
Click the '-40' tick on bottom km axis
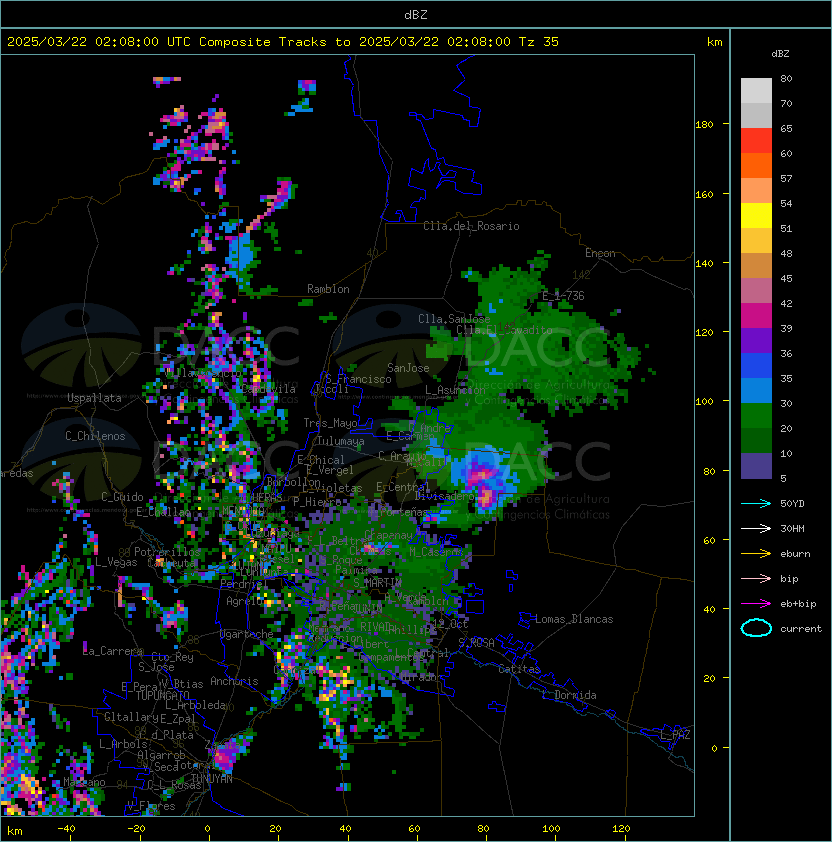point(66,829)
